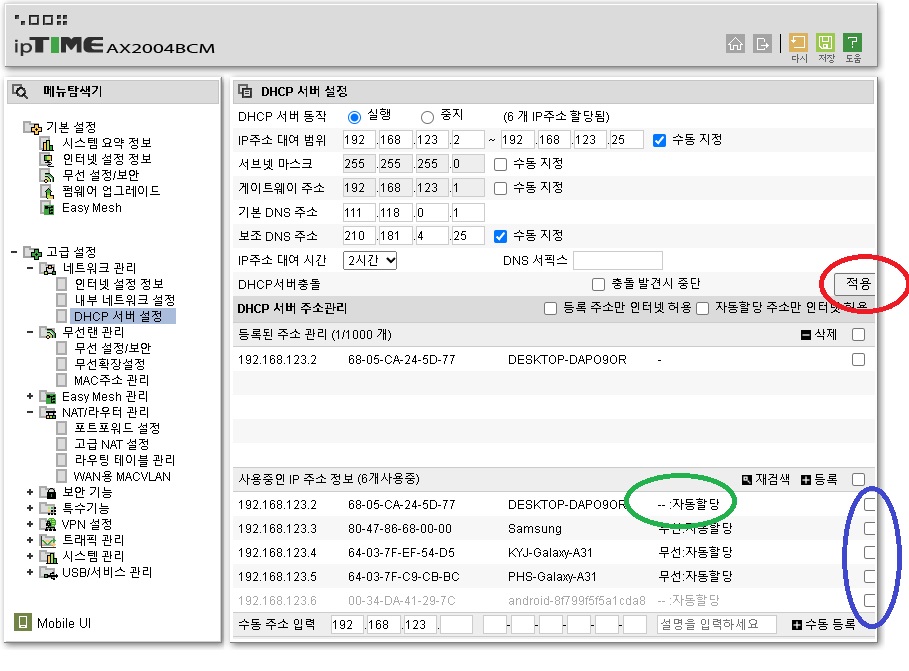Click the 네트워크 관리 icon
Screen dimensions: 909x671
[x=48, y=269]
